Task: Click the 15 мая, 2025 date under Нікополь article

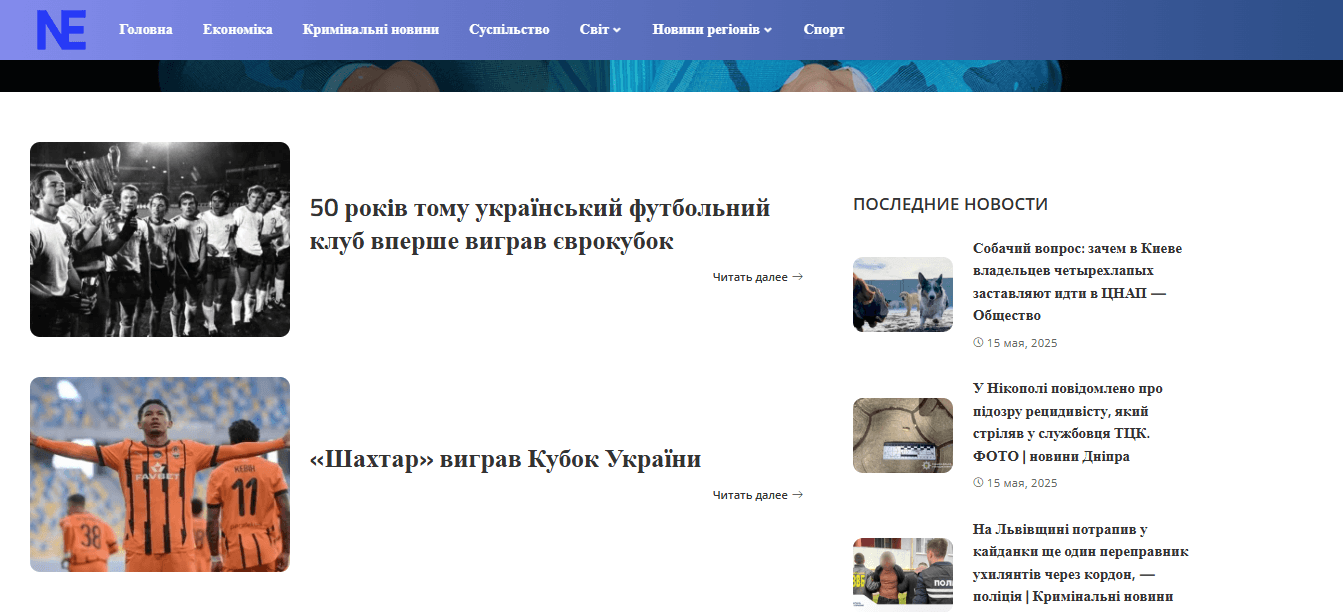Action: point(1022,483)
